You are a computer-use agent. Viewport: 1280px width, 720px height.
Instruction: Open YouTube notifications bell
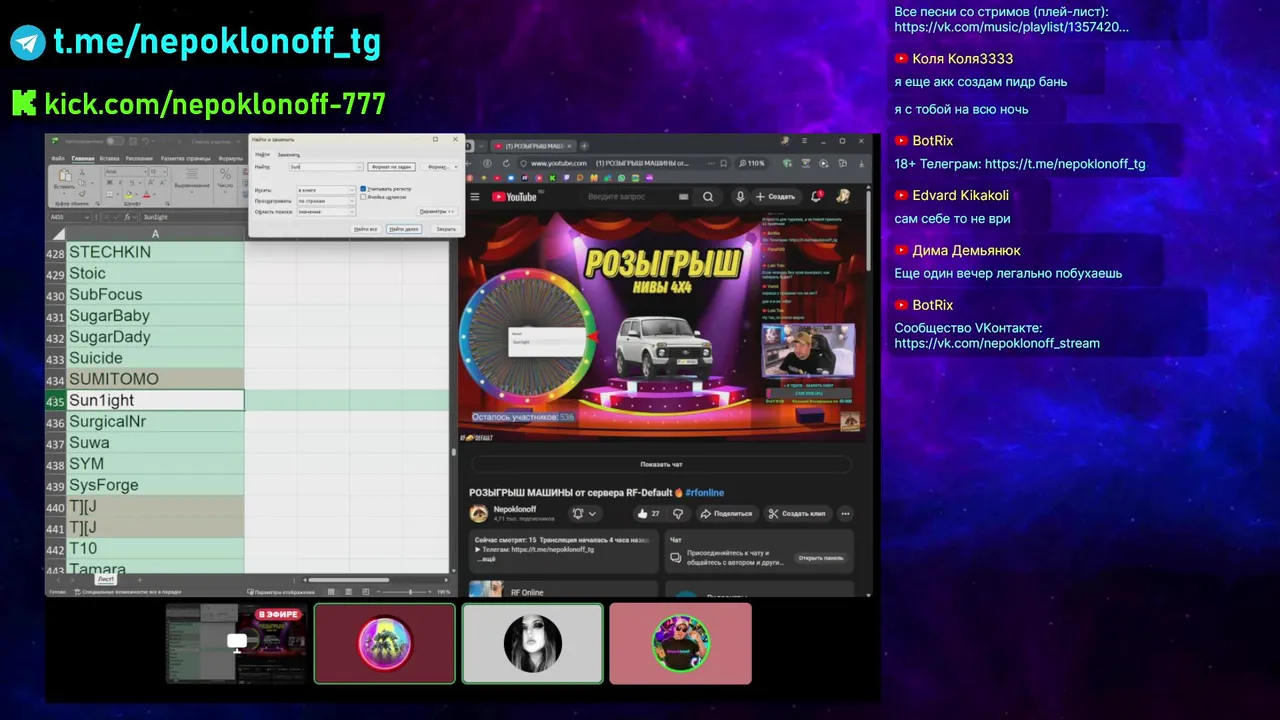816,197
